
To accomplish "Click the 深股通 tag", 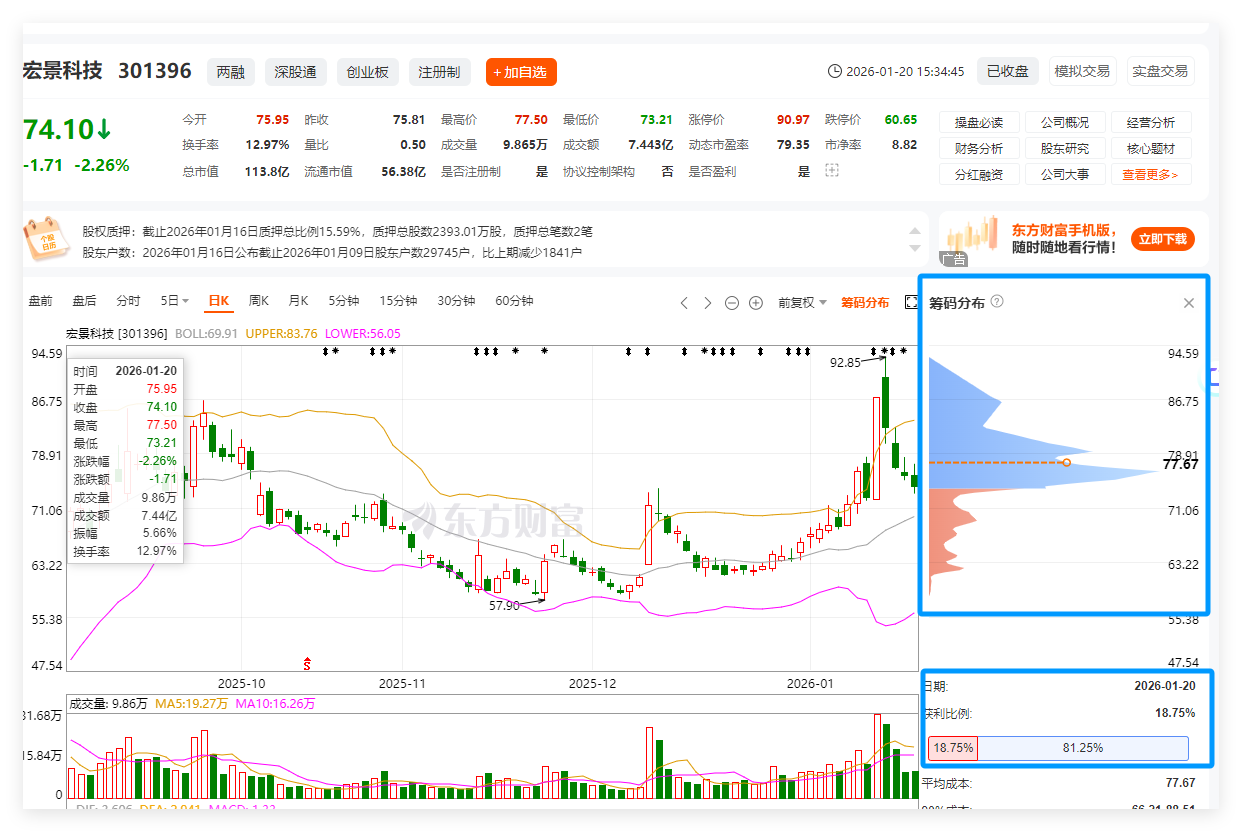I will click(x=296, y=72).
